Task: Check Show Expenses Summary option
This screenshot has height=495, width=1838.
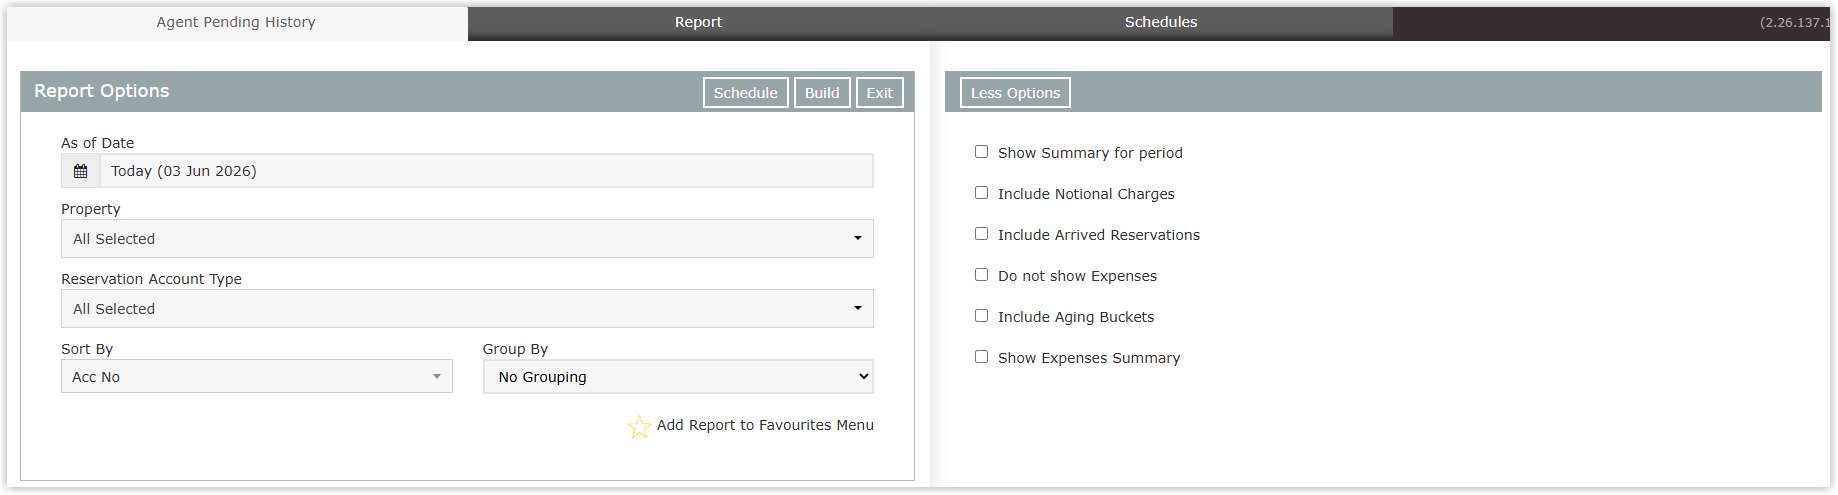Action: coord(981,357)
